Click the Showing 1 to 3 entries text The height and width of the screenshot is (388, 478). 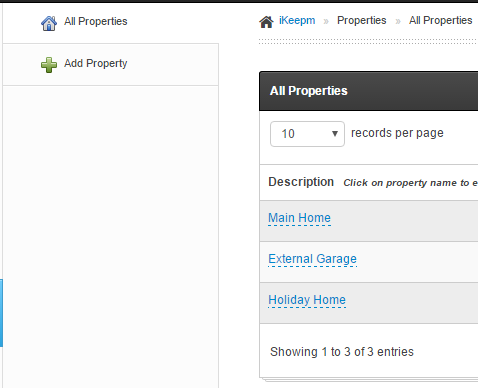342,352
